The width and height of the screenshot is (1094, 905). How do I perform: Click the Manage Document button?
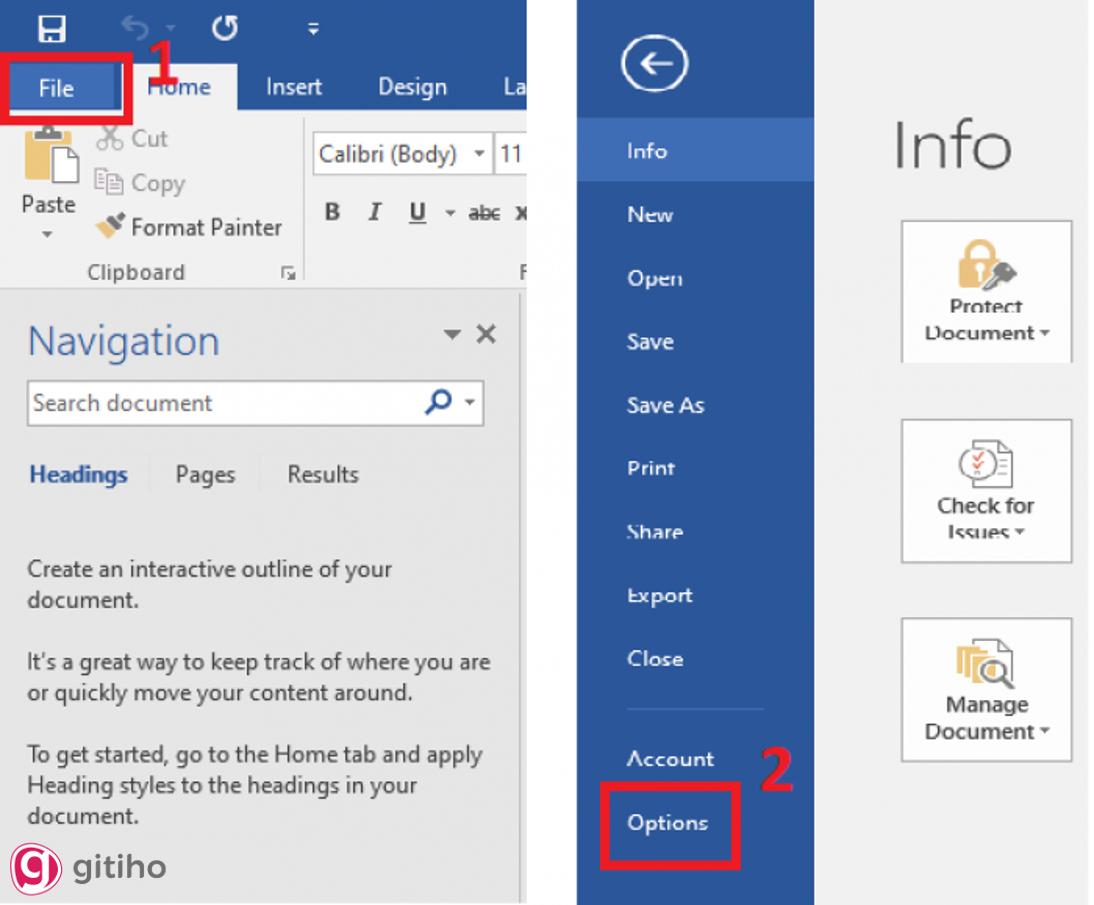987,689
